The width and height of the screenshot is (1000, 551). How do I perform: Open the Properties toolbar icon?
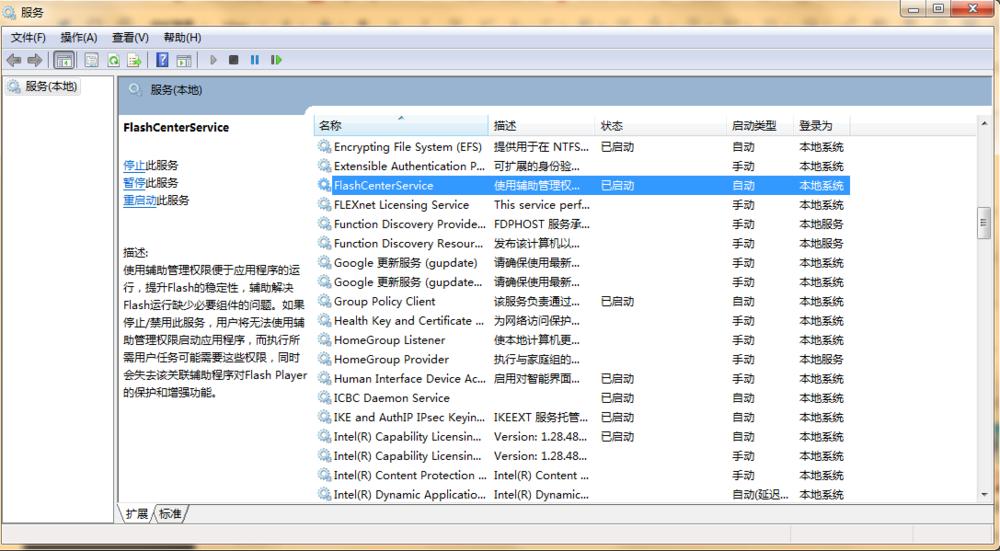click(91, 60)
